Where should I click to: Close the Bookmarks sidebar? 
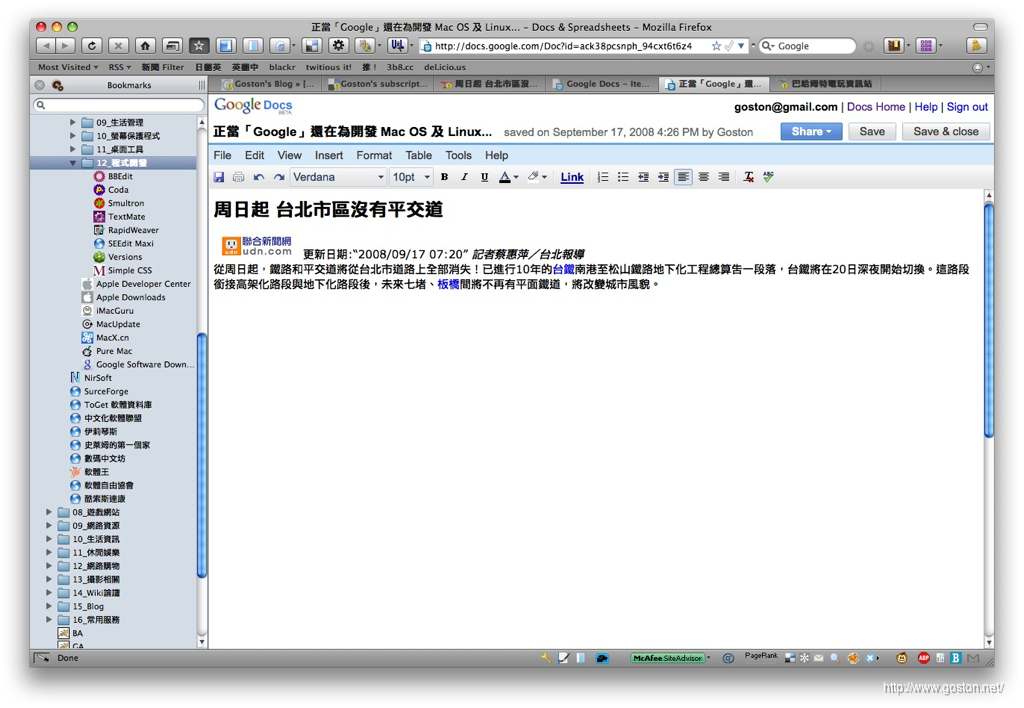[40, 85]
